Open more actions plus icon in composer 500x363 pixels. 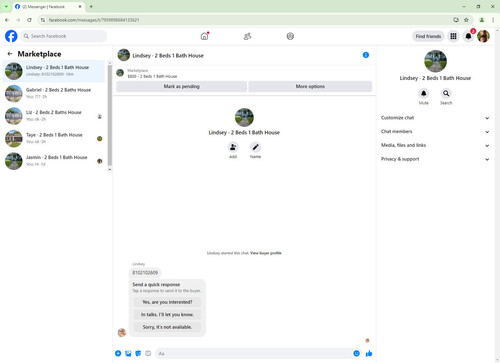click(118, 353)
